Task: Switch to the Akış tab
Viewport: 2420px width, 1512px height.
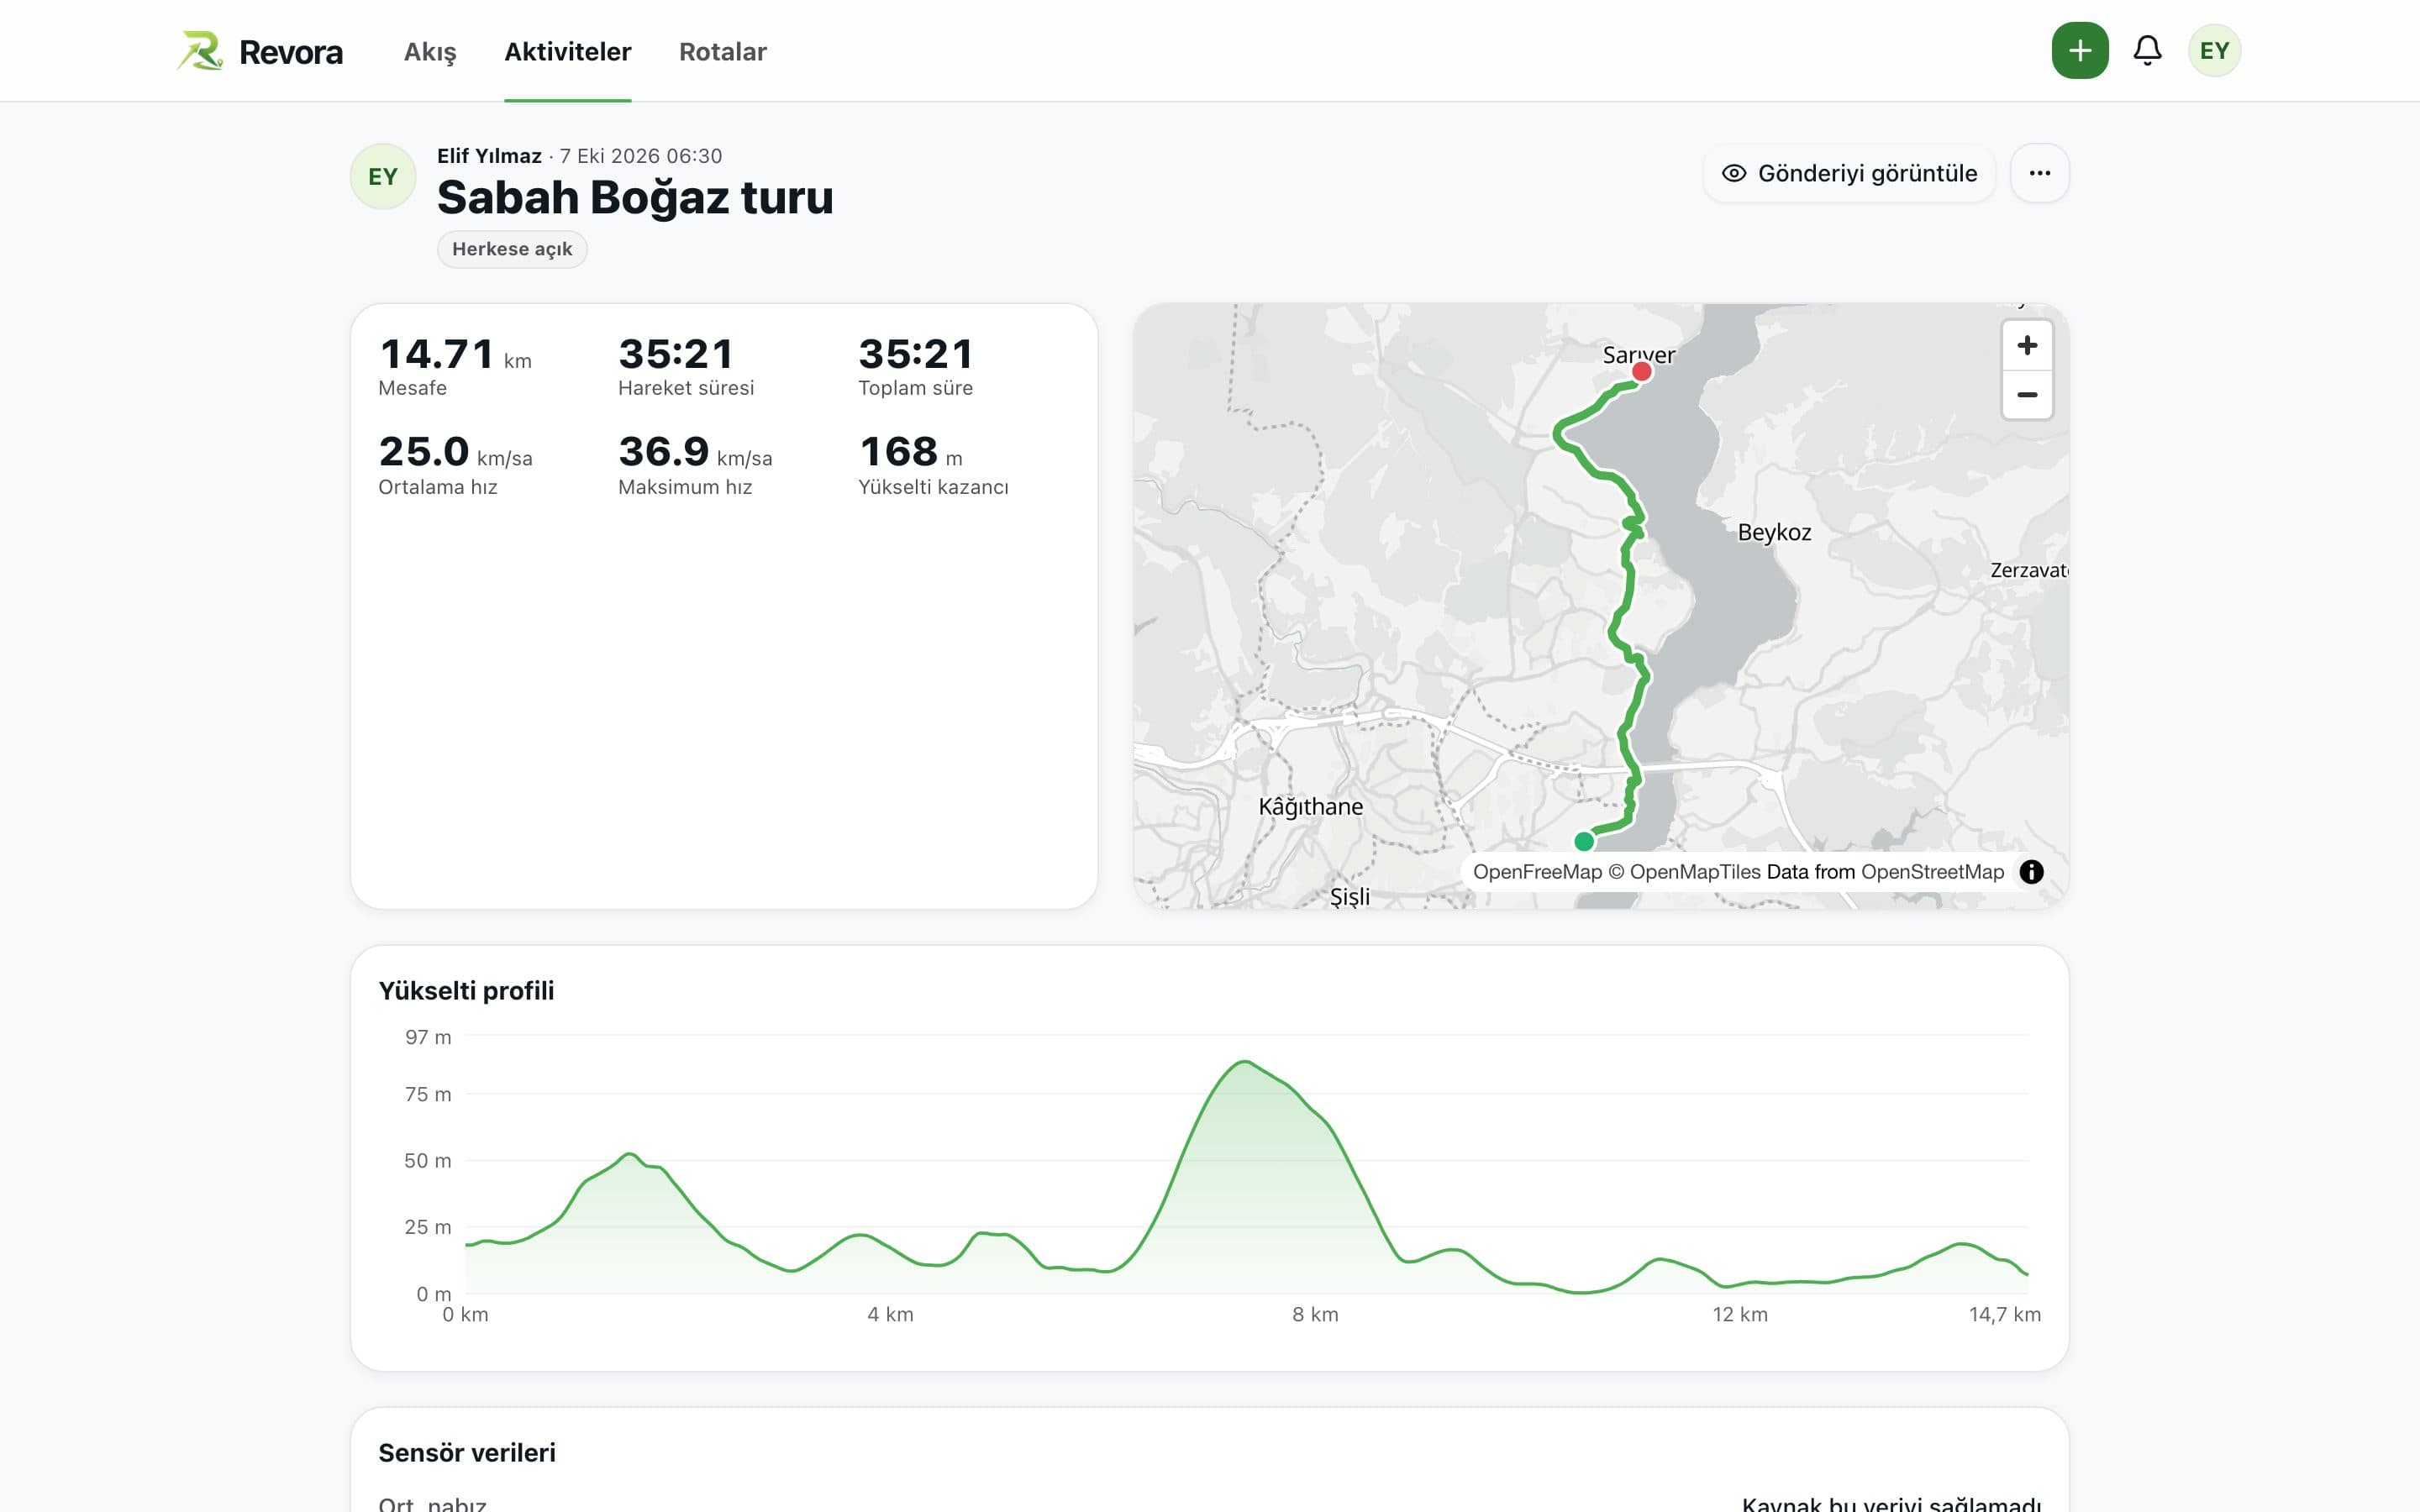Action: 430,51
